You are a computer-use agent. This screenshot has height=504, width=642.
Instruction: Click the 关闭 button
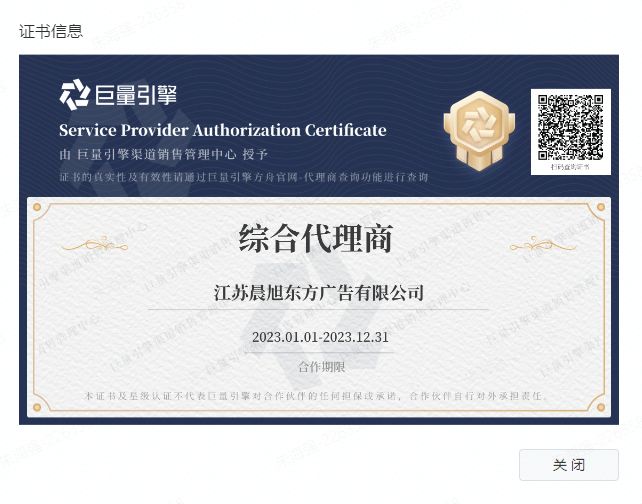(x=569, y=465)
